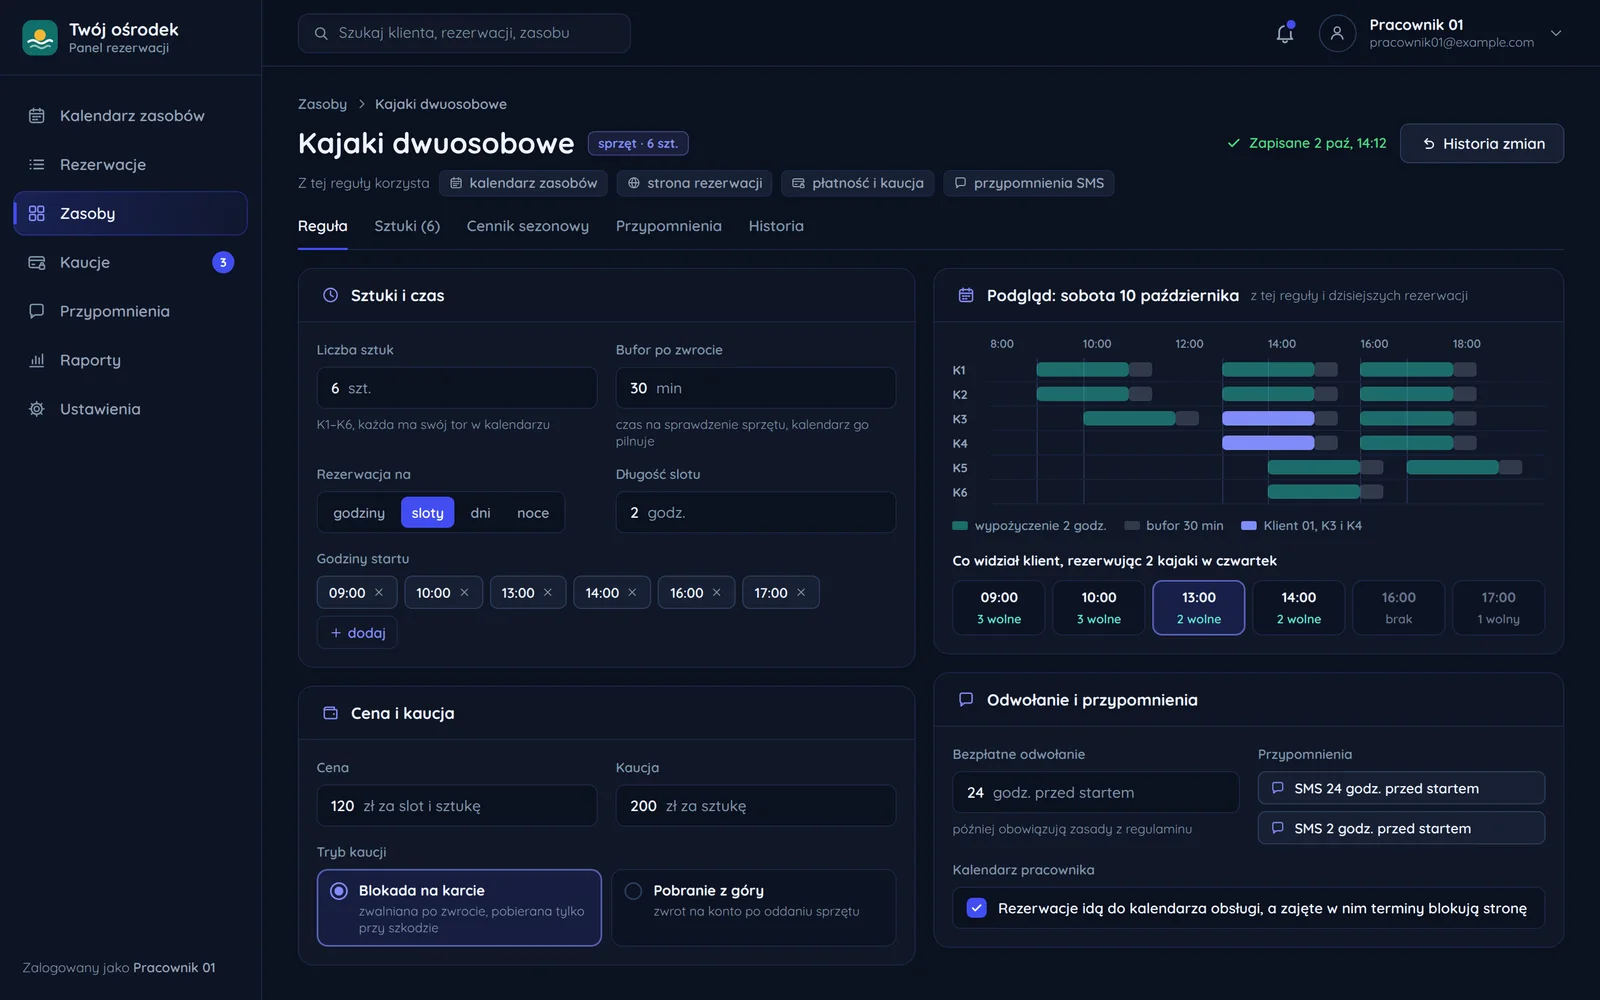Choose godziny reservation unit

click(359, 513)
